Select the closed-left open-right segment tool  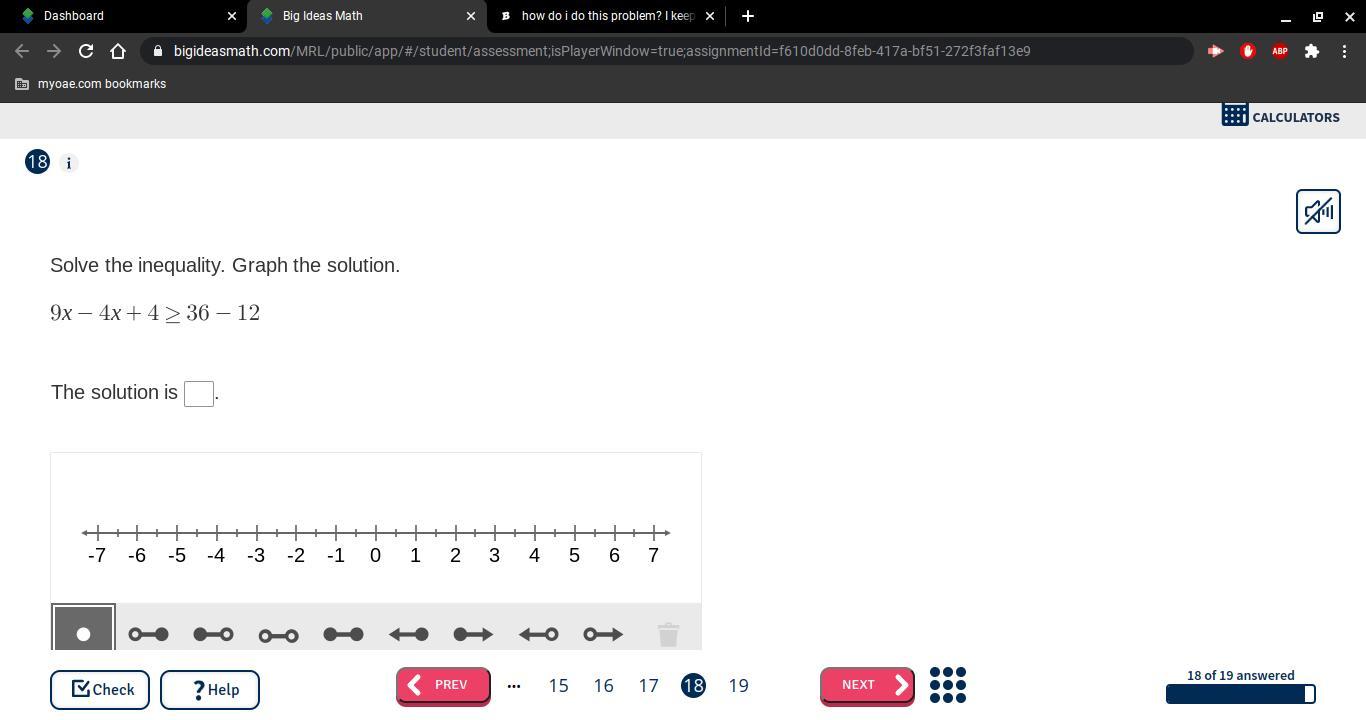[213, 634]
